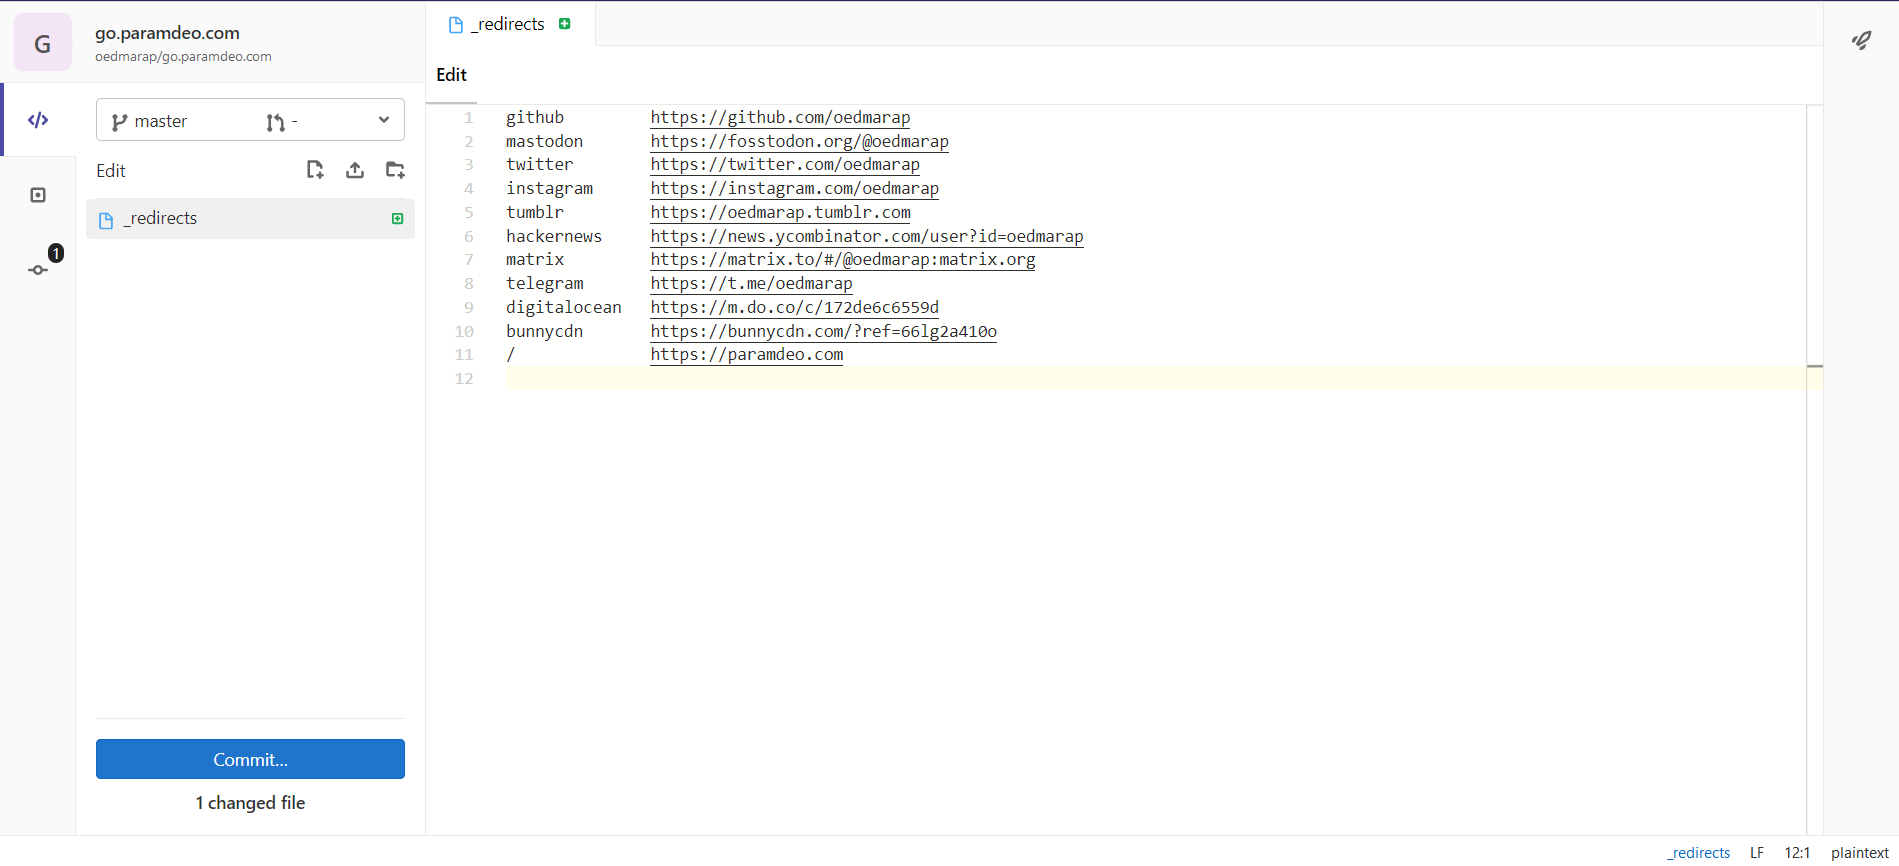The width and height of the screenshot is (1899, 866).
Task: Click the Commit... button
Action: 250,759
